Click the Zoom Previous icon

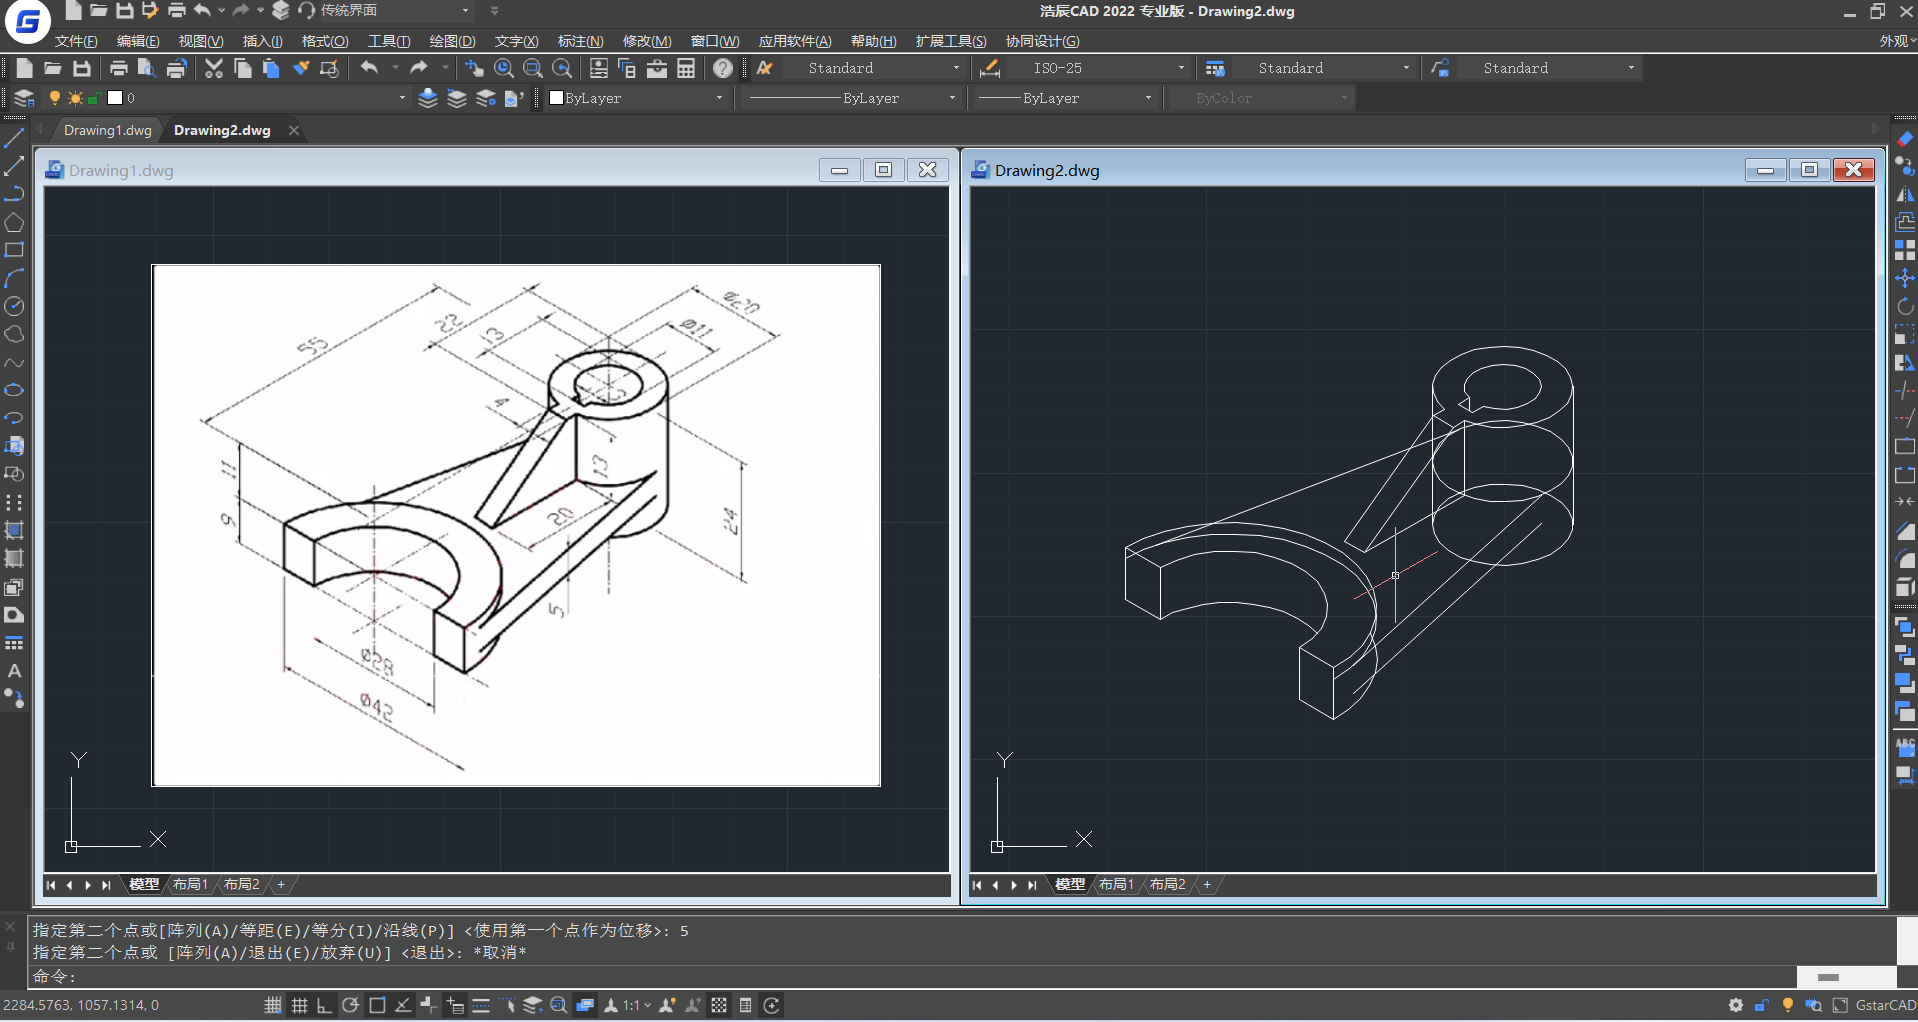[562, 68]
